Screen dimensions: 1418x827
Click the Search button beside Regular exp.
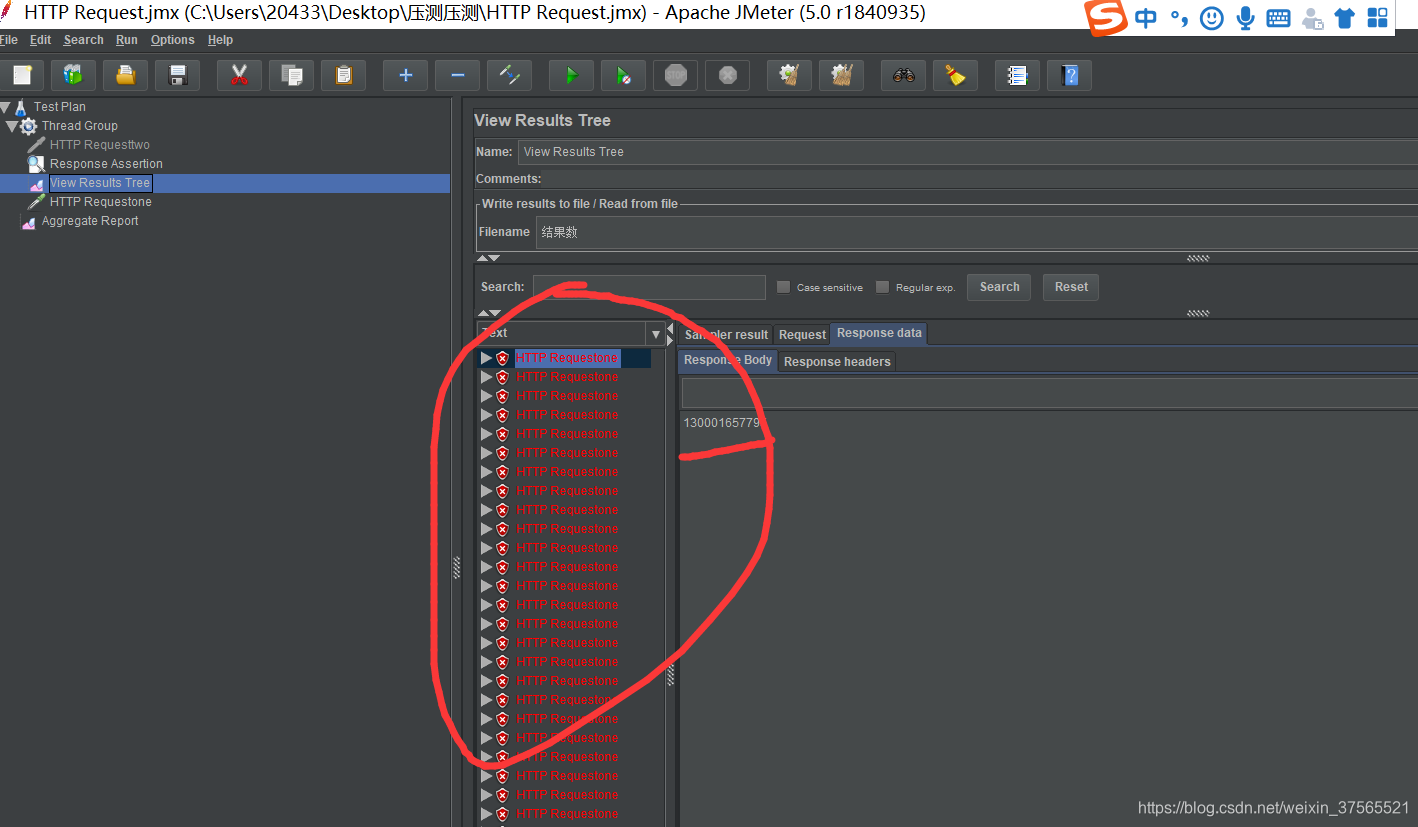[x=999, y=287]
